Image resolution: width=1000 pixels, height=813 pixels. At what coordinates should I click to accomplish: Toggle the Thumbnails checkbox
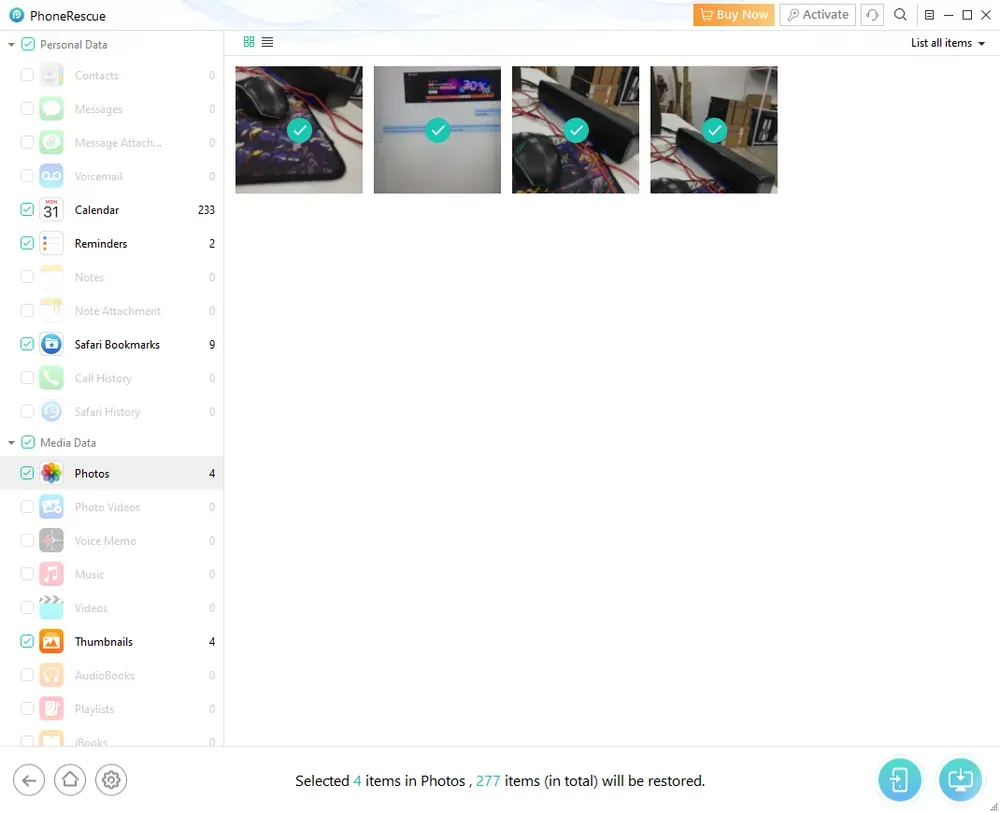click(27, 642)
